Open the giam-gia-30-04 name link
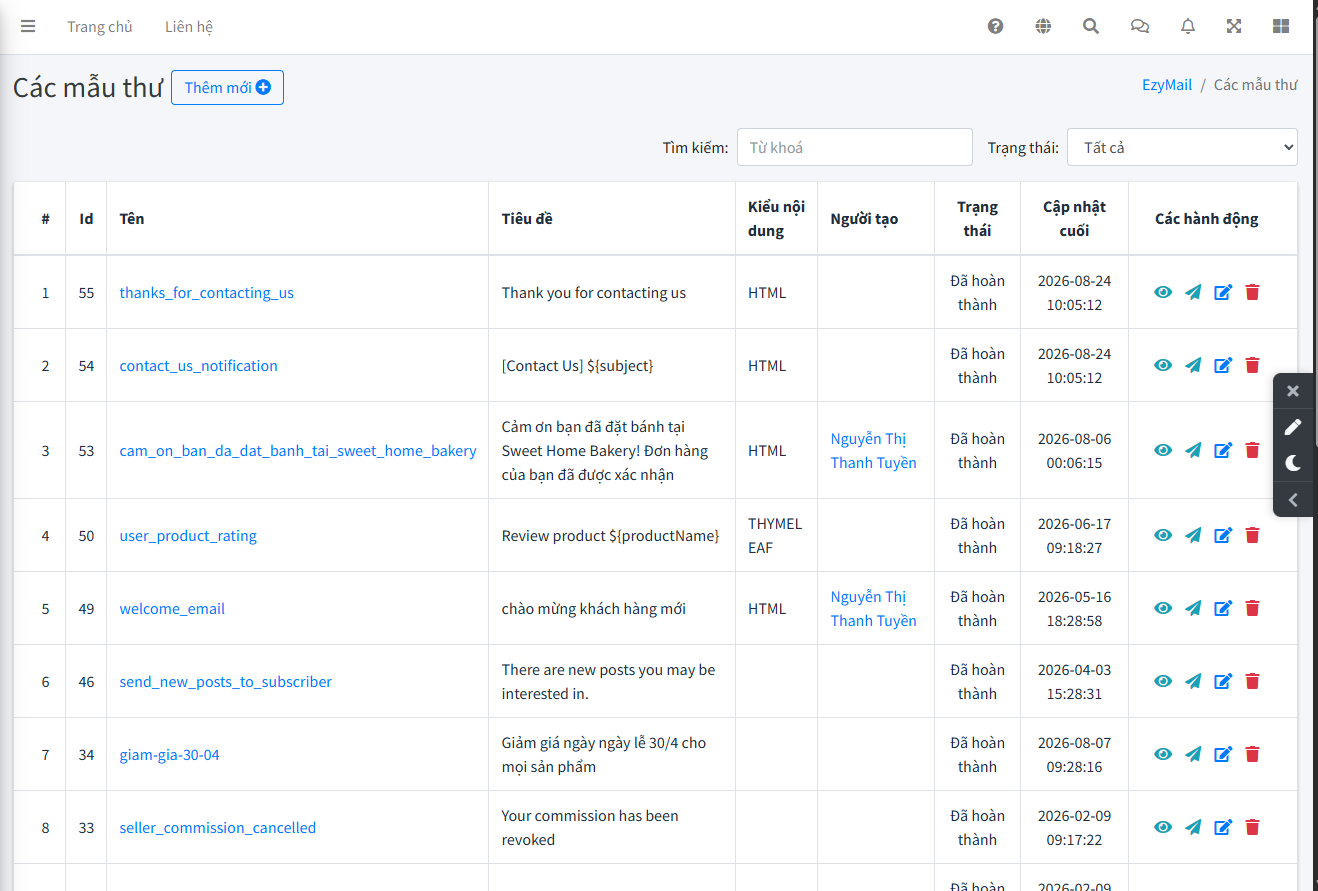 pos(169,755)
